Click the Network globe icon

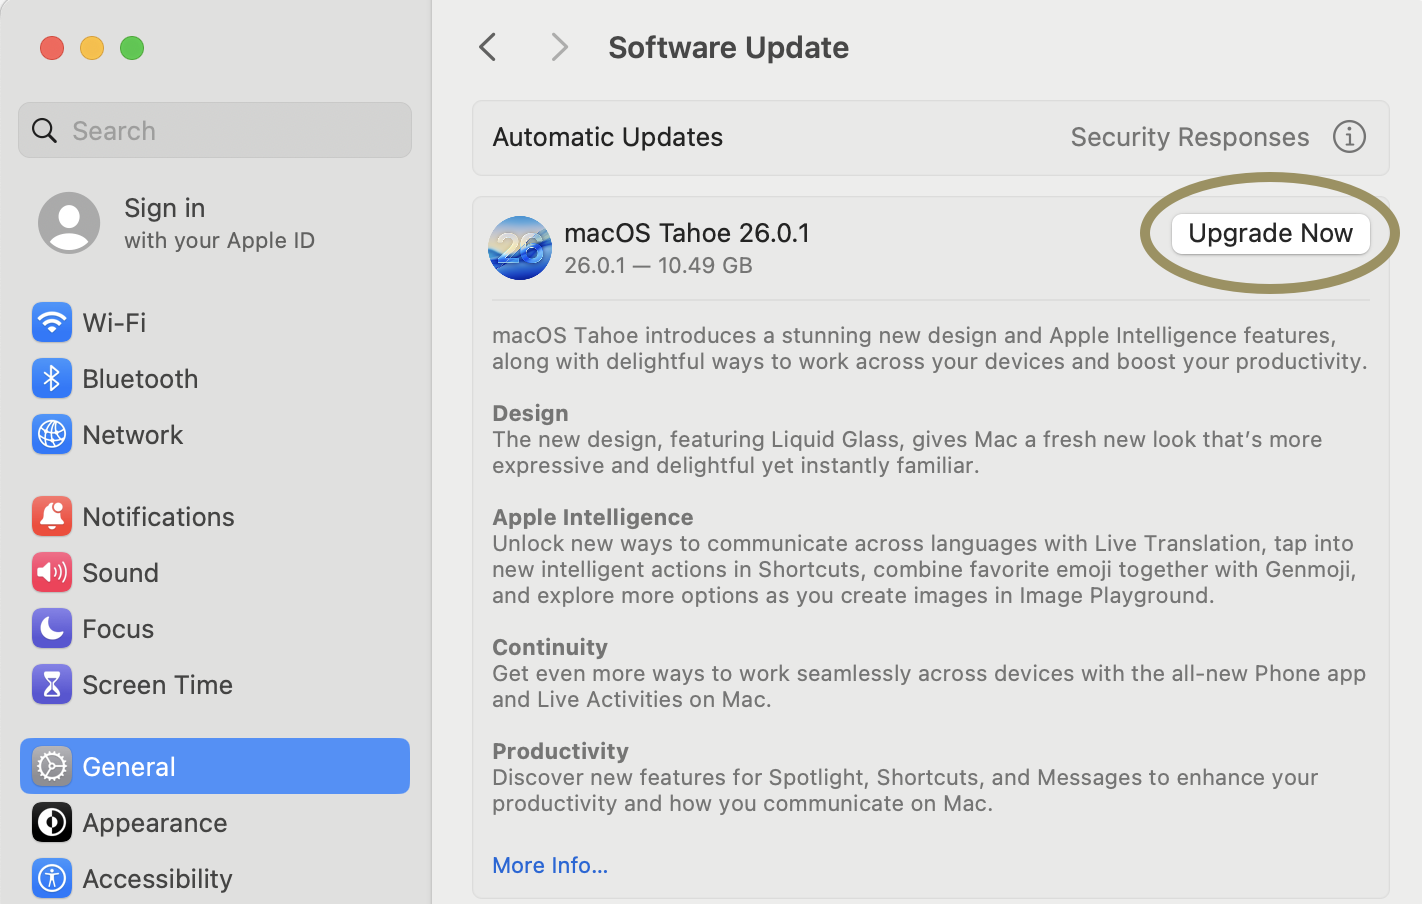(x=51, y=434)
